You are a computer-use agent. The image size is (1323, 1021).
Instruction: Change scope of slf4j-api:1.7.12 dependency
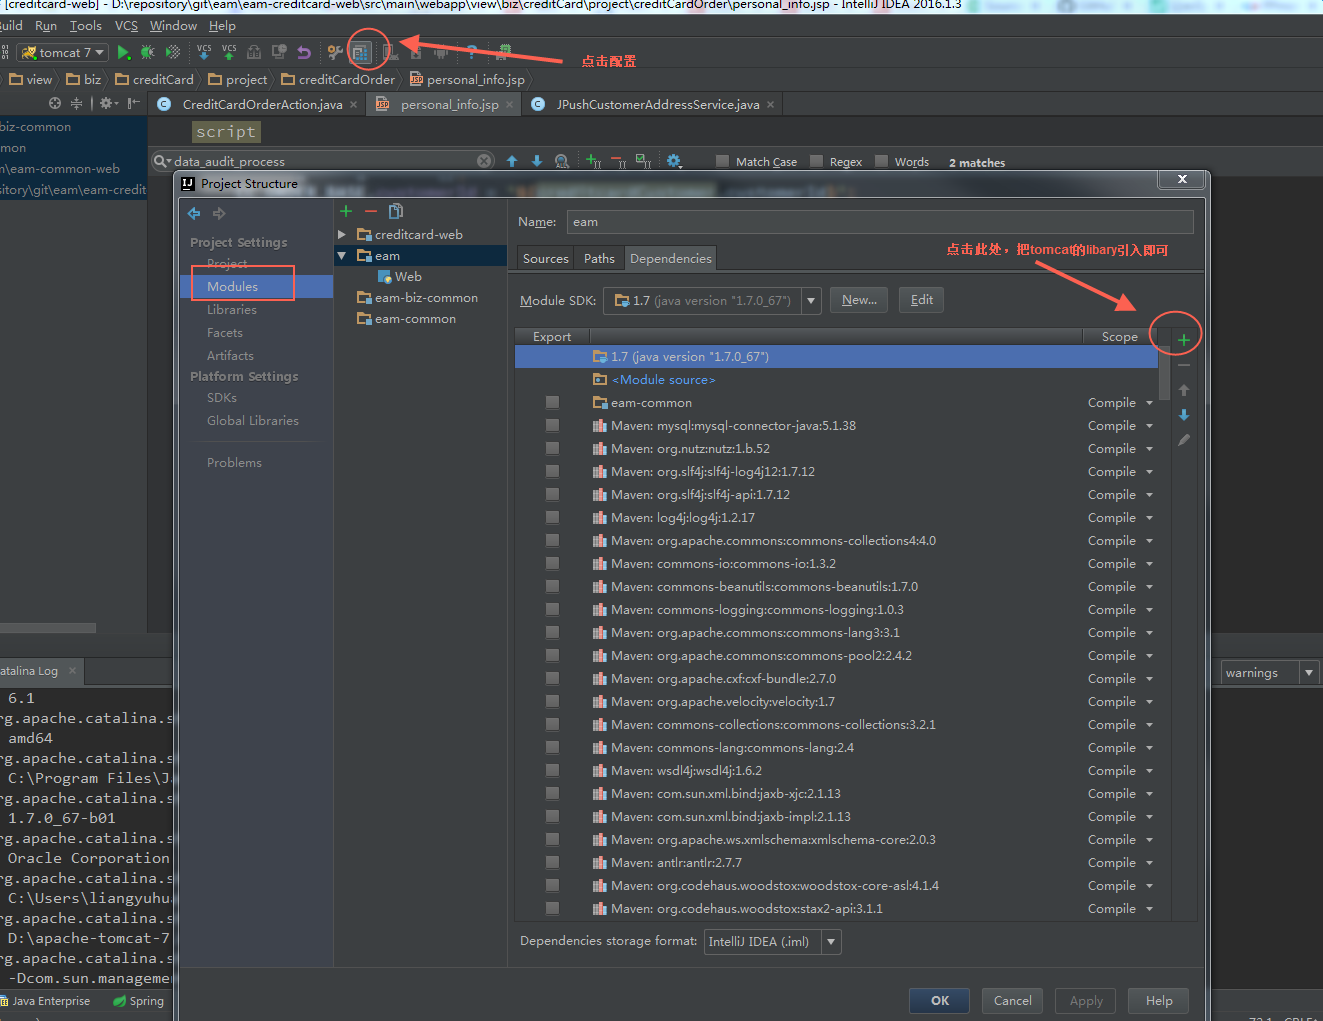(1120, 494)
